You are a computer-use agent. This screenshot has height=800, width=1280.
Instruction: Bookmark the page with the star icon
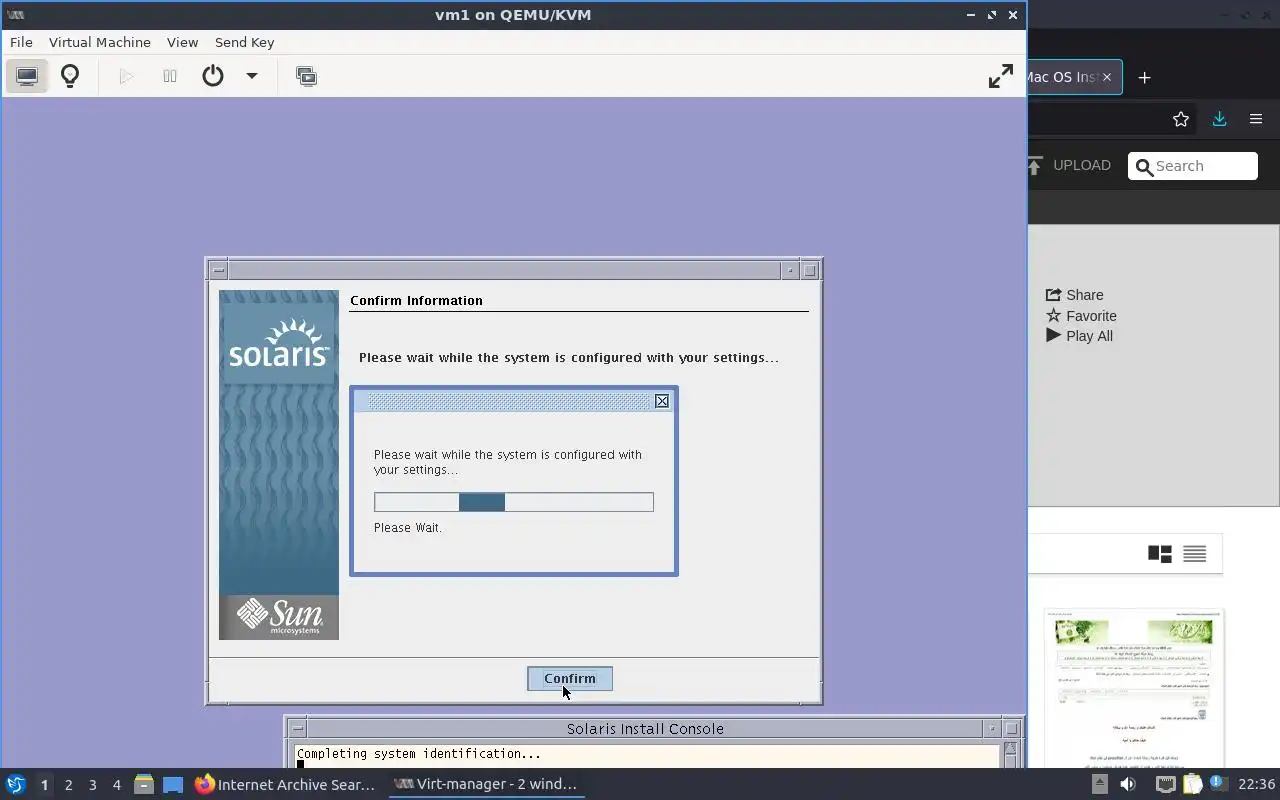[1181, 119]
